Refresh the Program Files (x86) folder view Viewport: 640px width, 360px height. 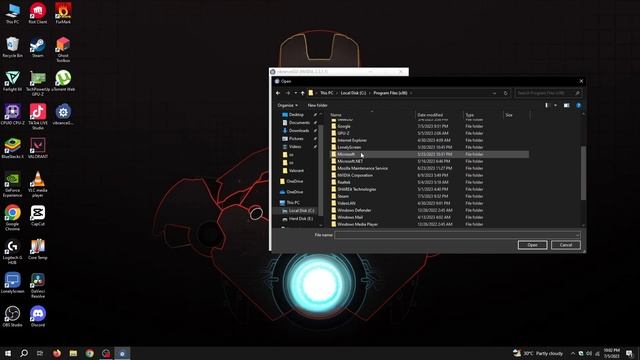point(505,93)
